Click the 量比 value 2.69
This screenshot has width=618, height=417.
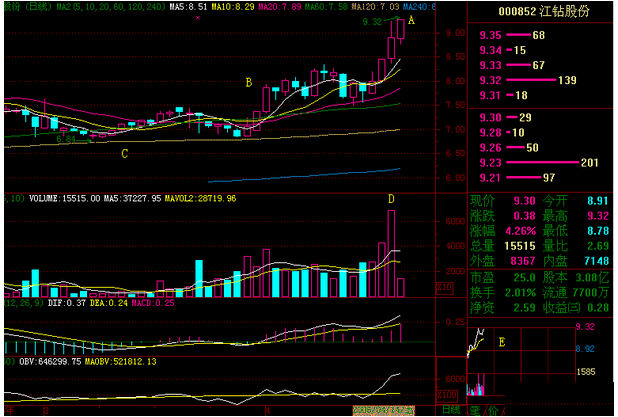pyautogui.click(x=598, y=246)
